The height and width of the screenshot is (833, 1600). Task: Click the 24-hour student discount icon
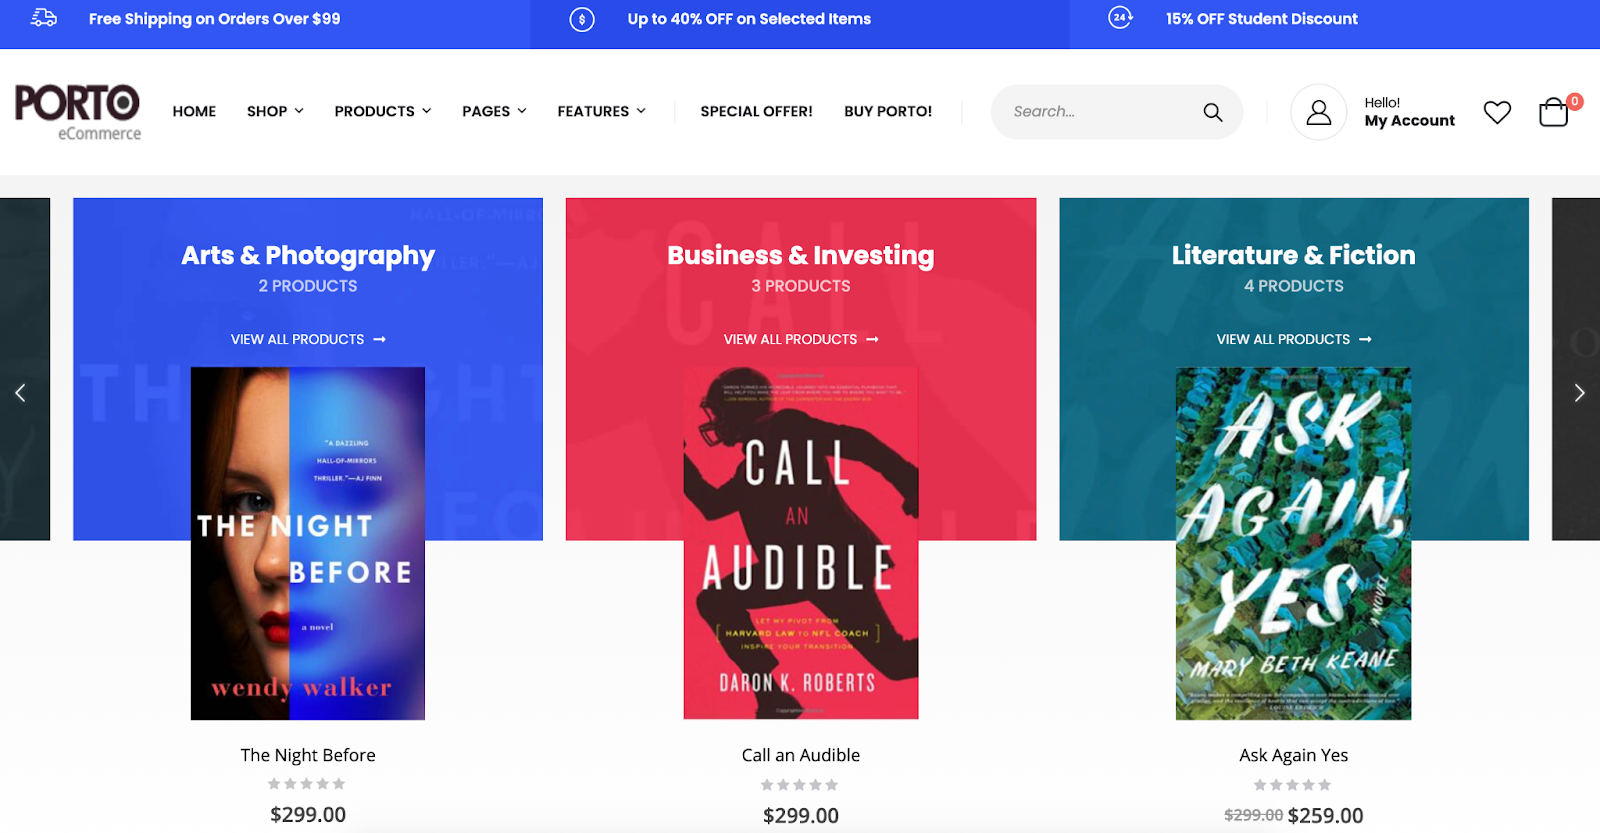point(1120,18)
